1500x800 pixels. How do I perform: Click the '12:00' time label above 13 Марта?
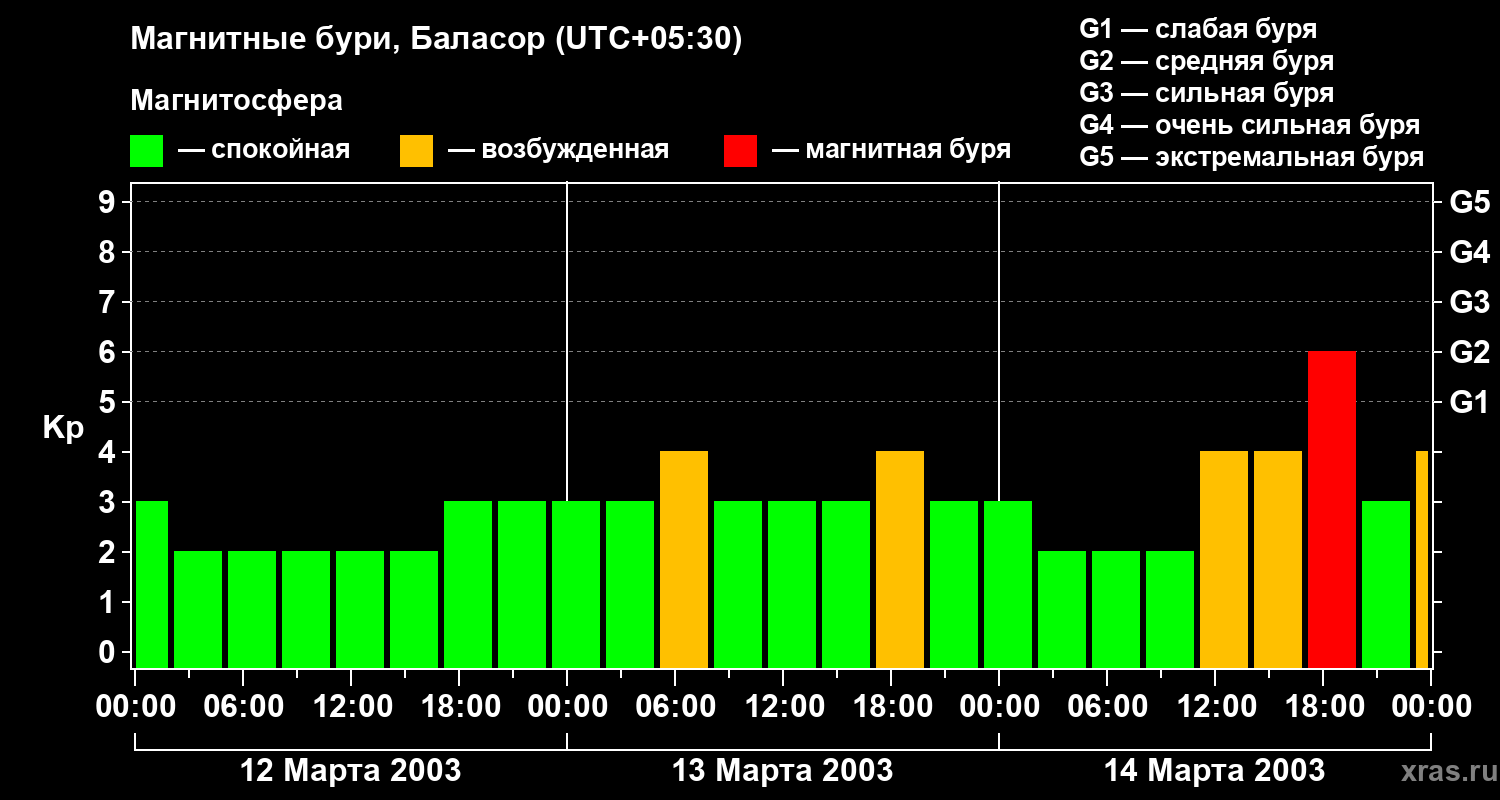783,707
